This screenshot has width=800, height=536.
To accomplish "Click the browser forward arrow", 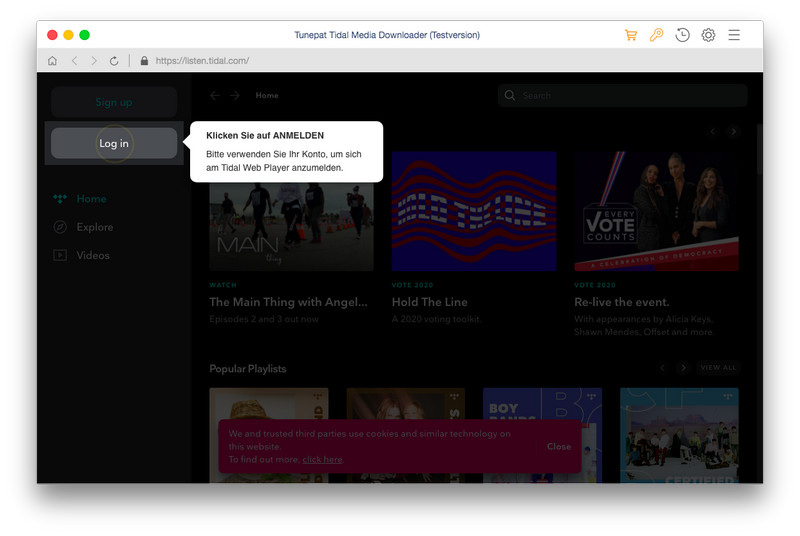I will click(x=93, y=61).
